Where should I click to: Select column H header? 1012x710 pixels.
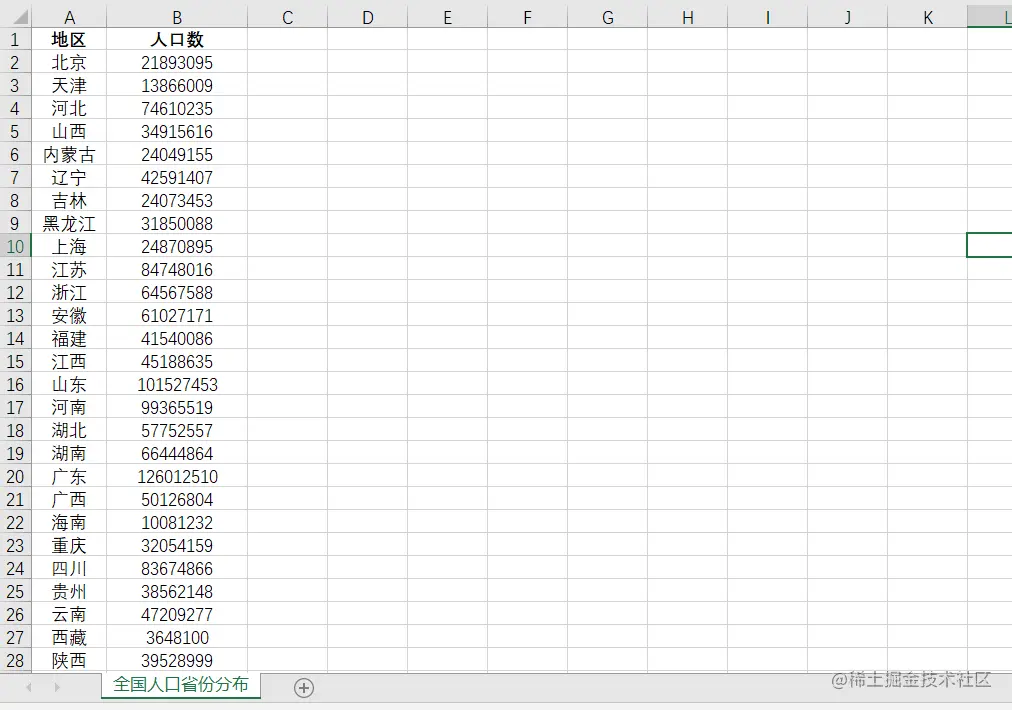click(688, 17)
